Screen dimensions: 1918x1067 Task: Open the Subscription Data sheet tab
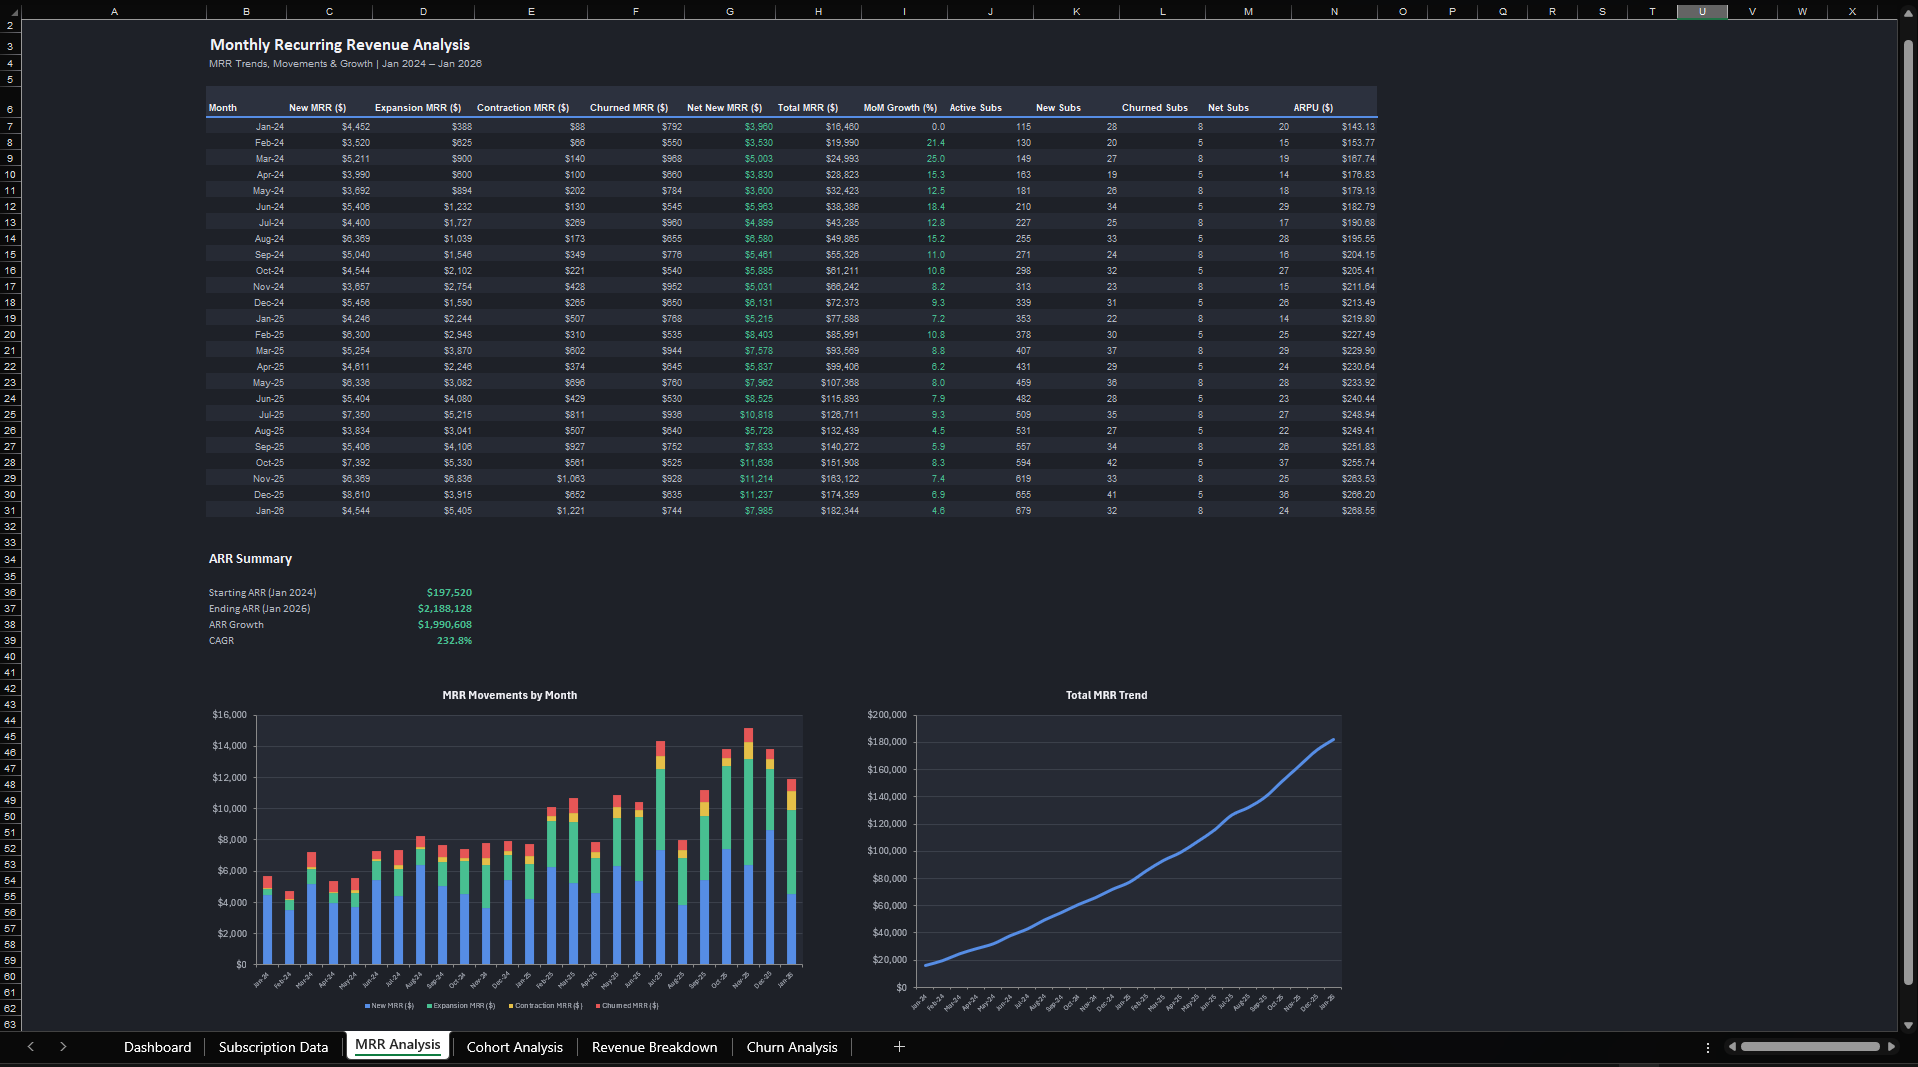[273, 1047]
